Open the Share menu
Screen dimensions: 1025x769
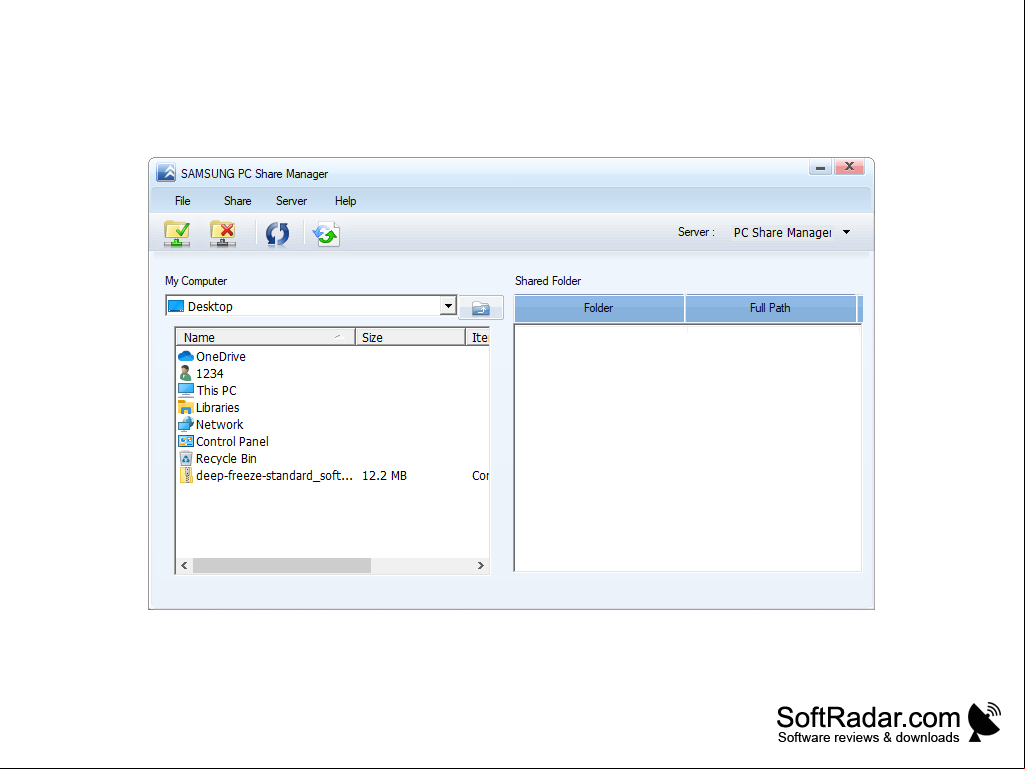(x=237, y=201)
